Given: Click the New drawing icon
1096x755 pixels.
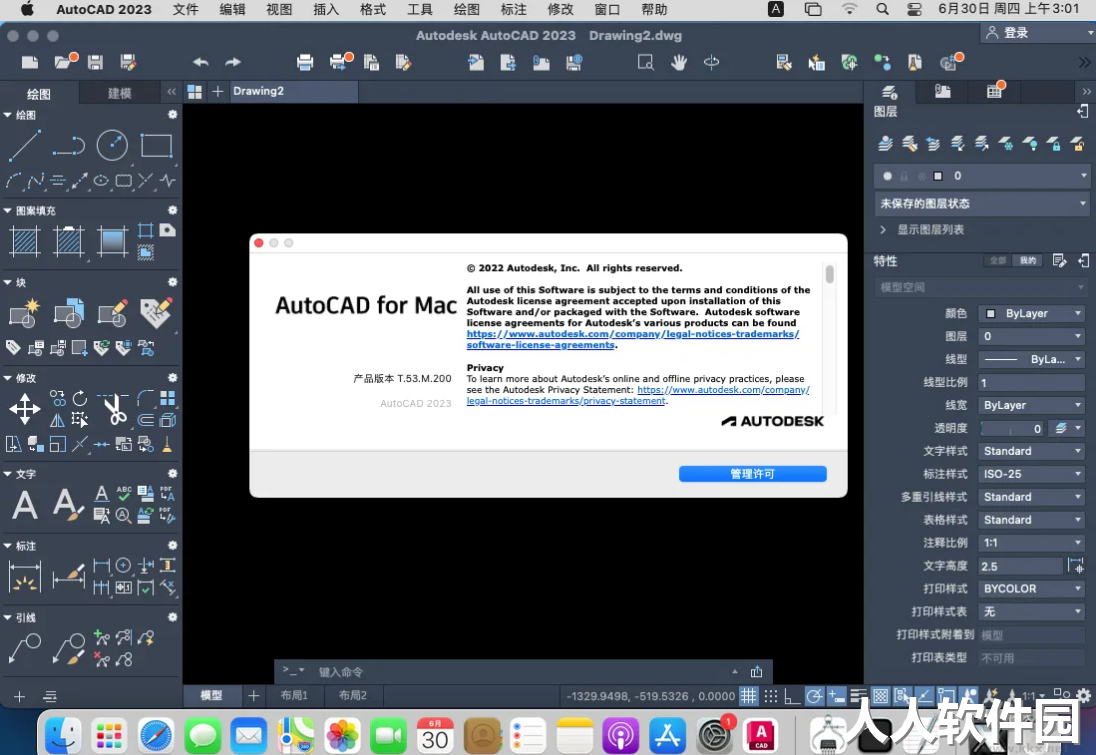Looking at the screenshot, I should (29, 62).
